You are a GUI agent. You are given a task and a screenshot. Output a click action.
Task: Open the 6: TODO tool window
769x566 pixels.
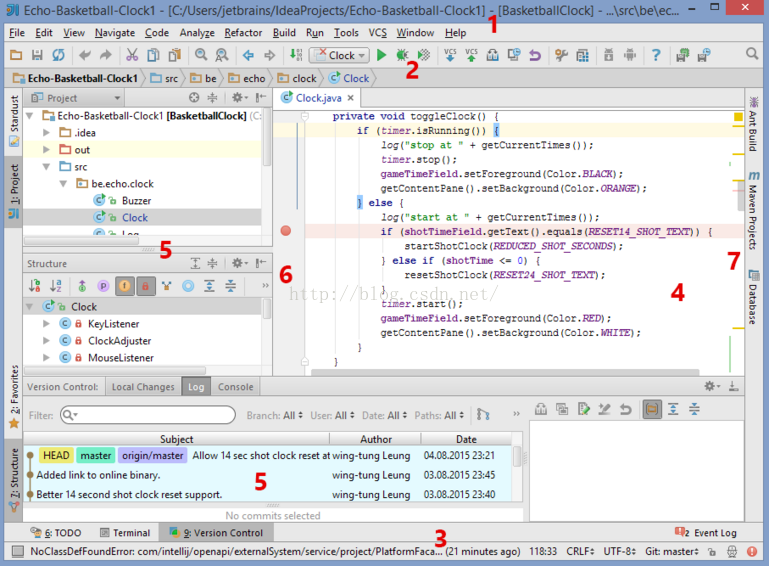point(56,533)
